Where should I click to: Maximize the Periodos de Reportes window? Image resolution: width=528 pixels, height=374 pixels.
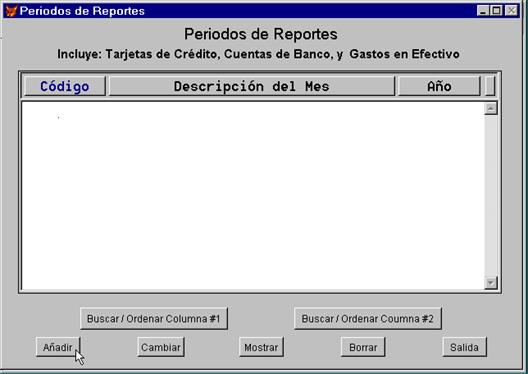[496, 11]
